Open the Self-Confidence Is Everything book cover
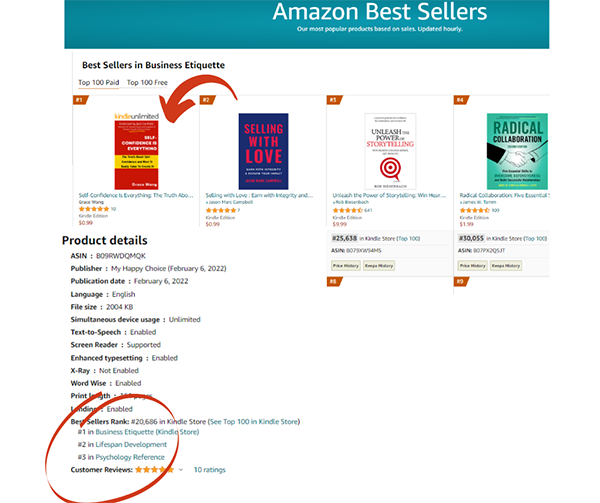Screen dimensions: 600x503 click(x=137, y=150)
